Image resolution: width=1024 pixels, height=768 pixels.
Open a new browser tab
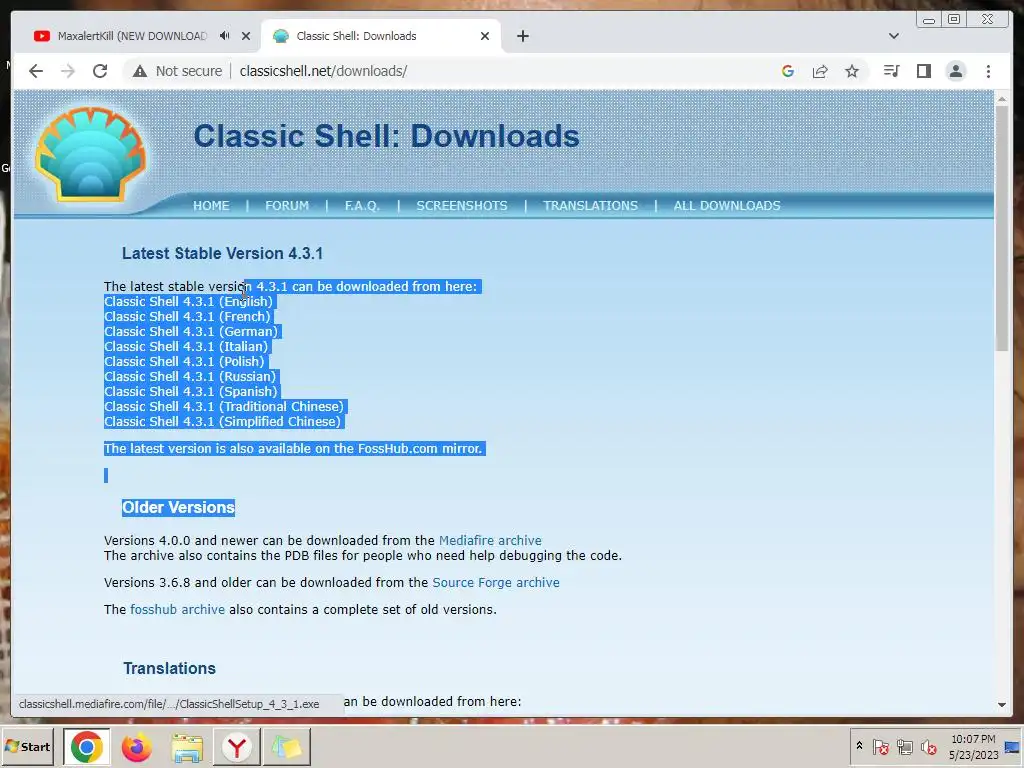point(522,36)
